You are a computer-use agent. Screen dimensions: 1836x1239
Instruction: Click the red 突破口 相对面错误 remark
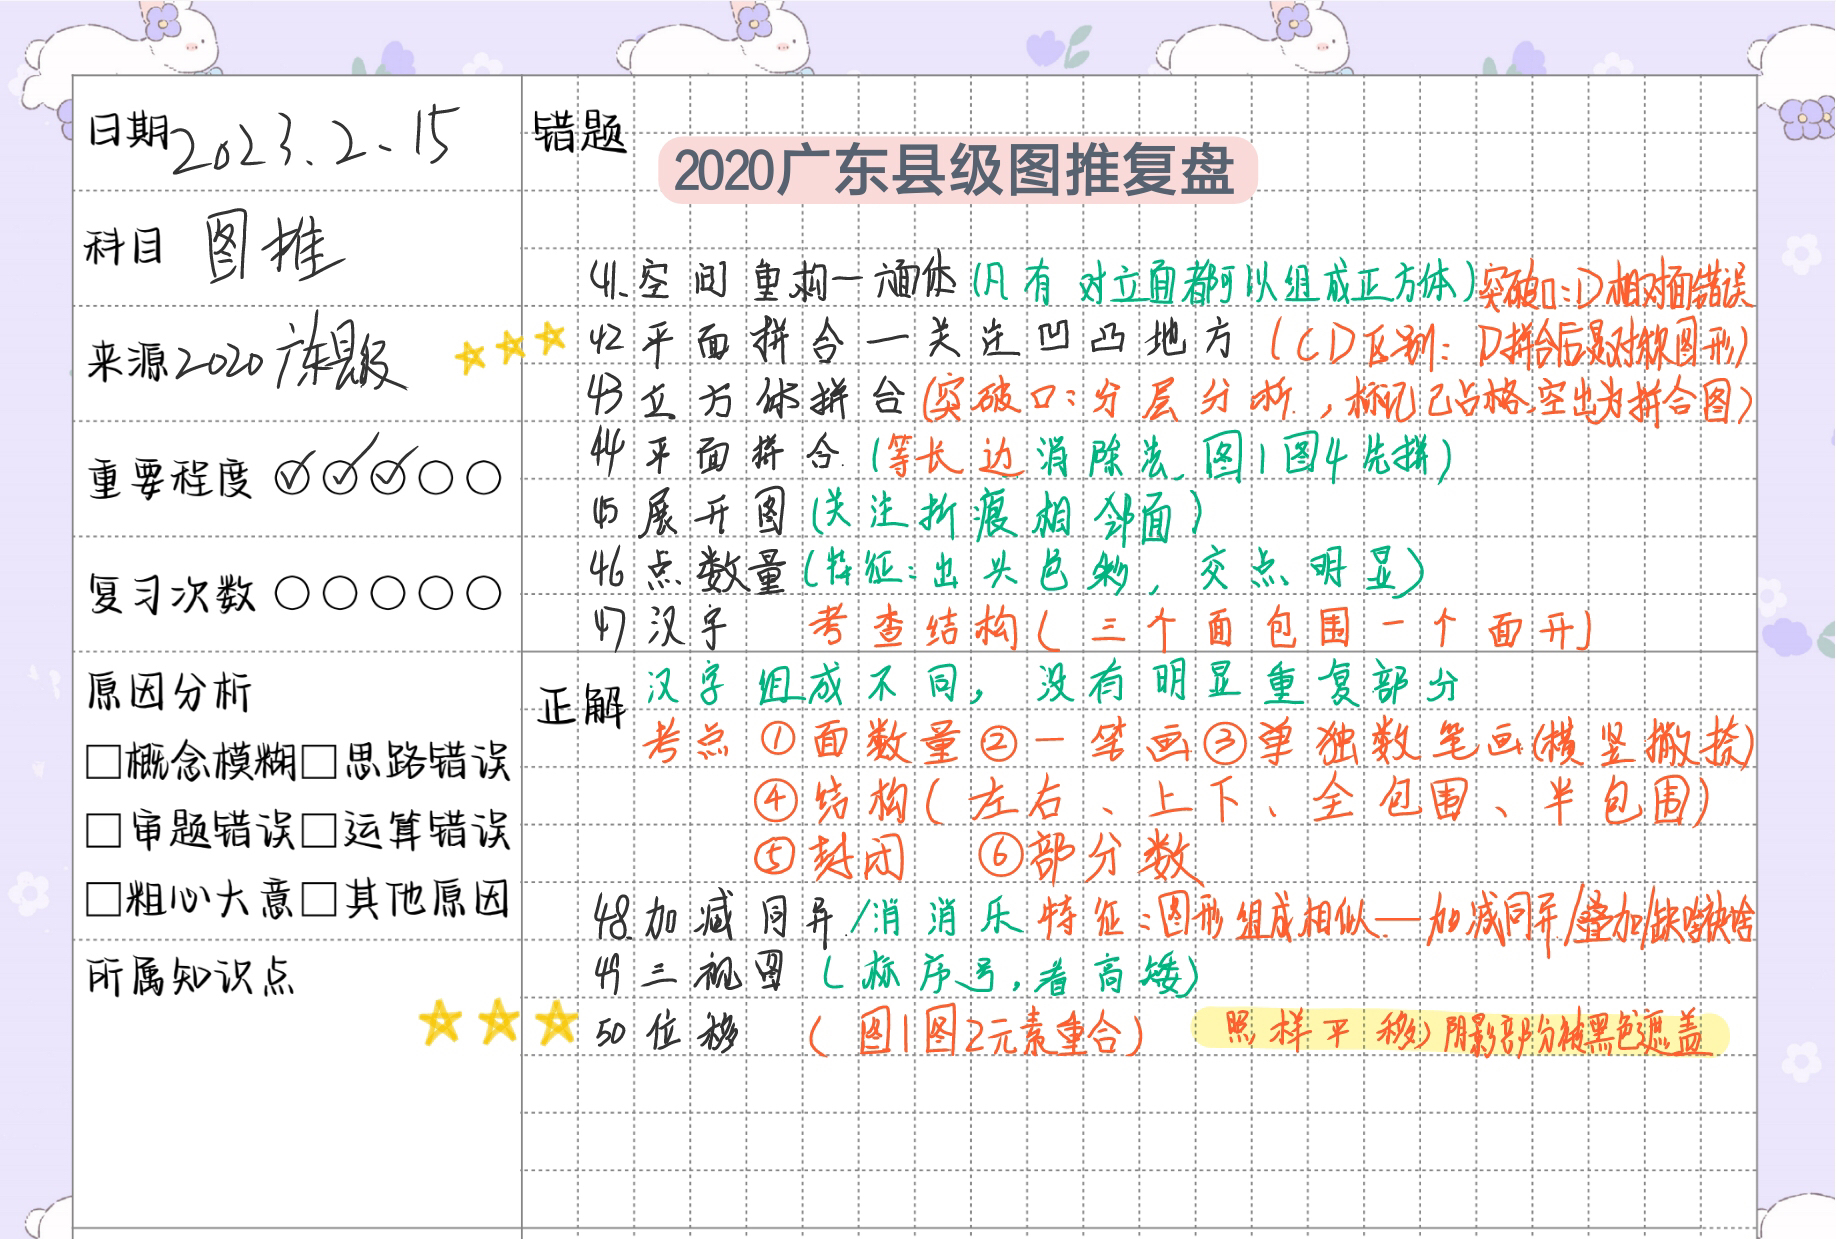coord(1615,286)
